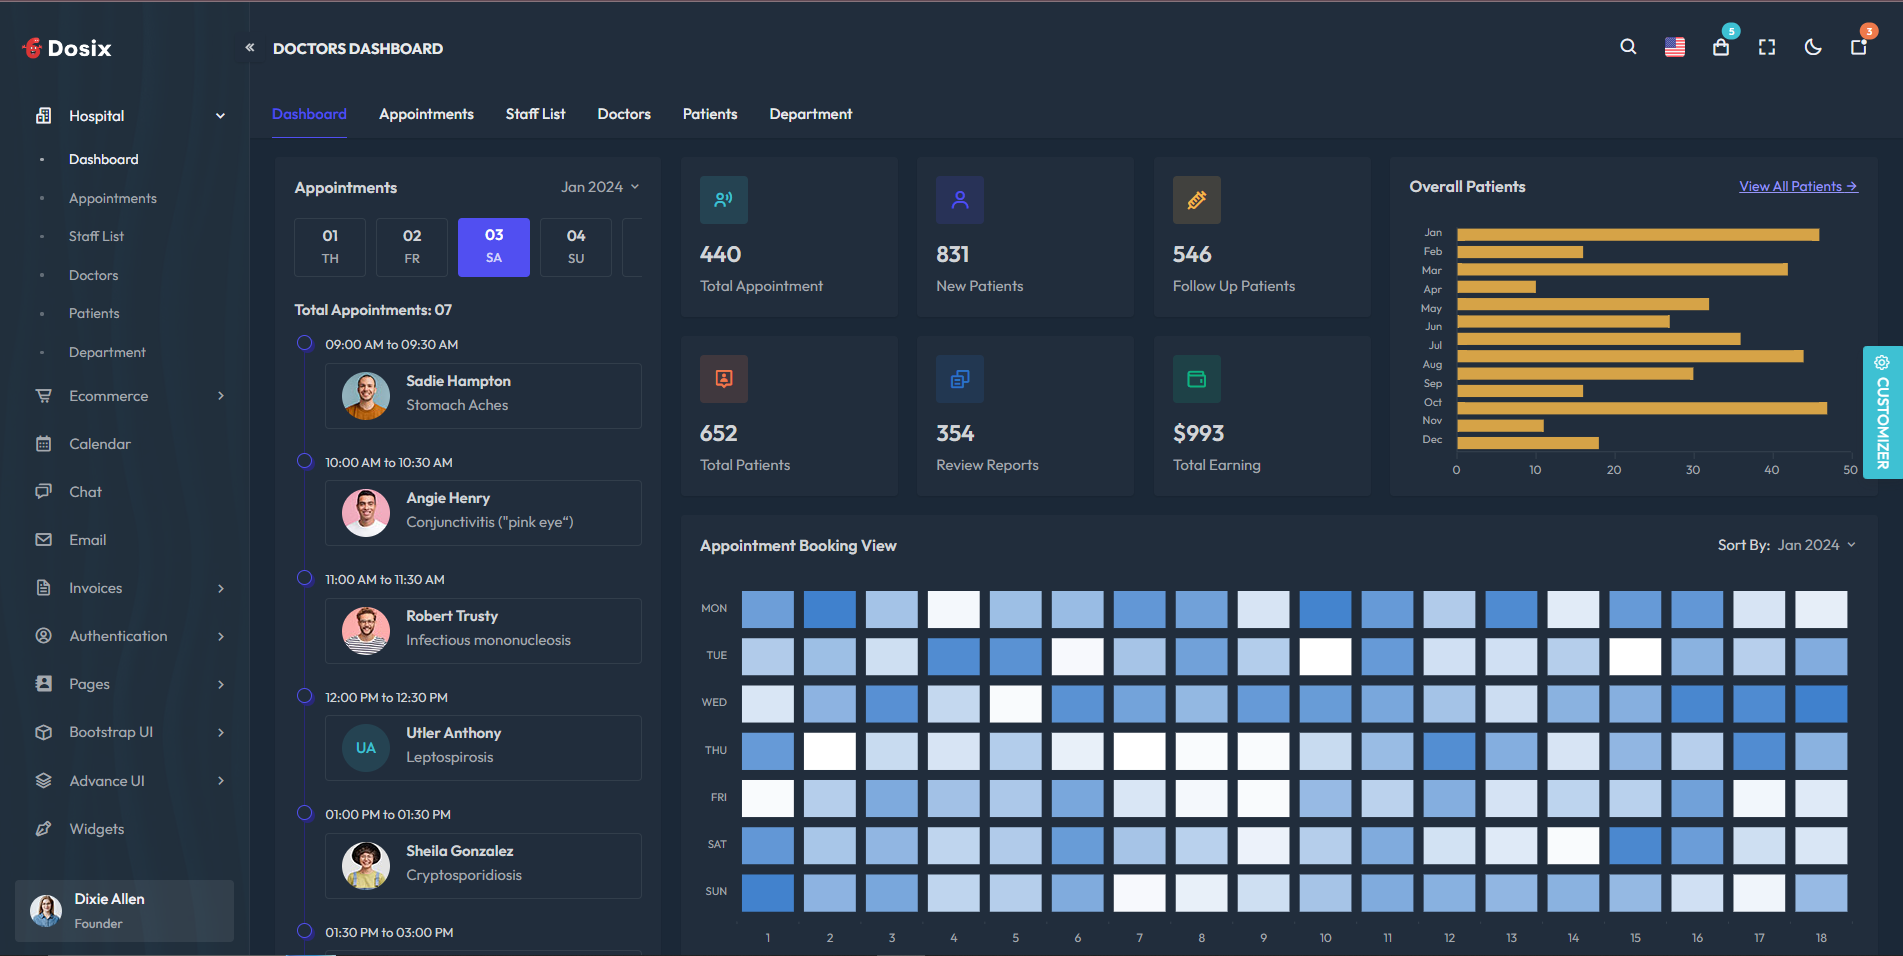Screen dimensions: 1903x956
Task: Select date 03 SA in appointments
Action: click(x=494, y=247)
